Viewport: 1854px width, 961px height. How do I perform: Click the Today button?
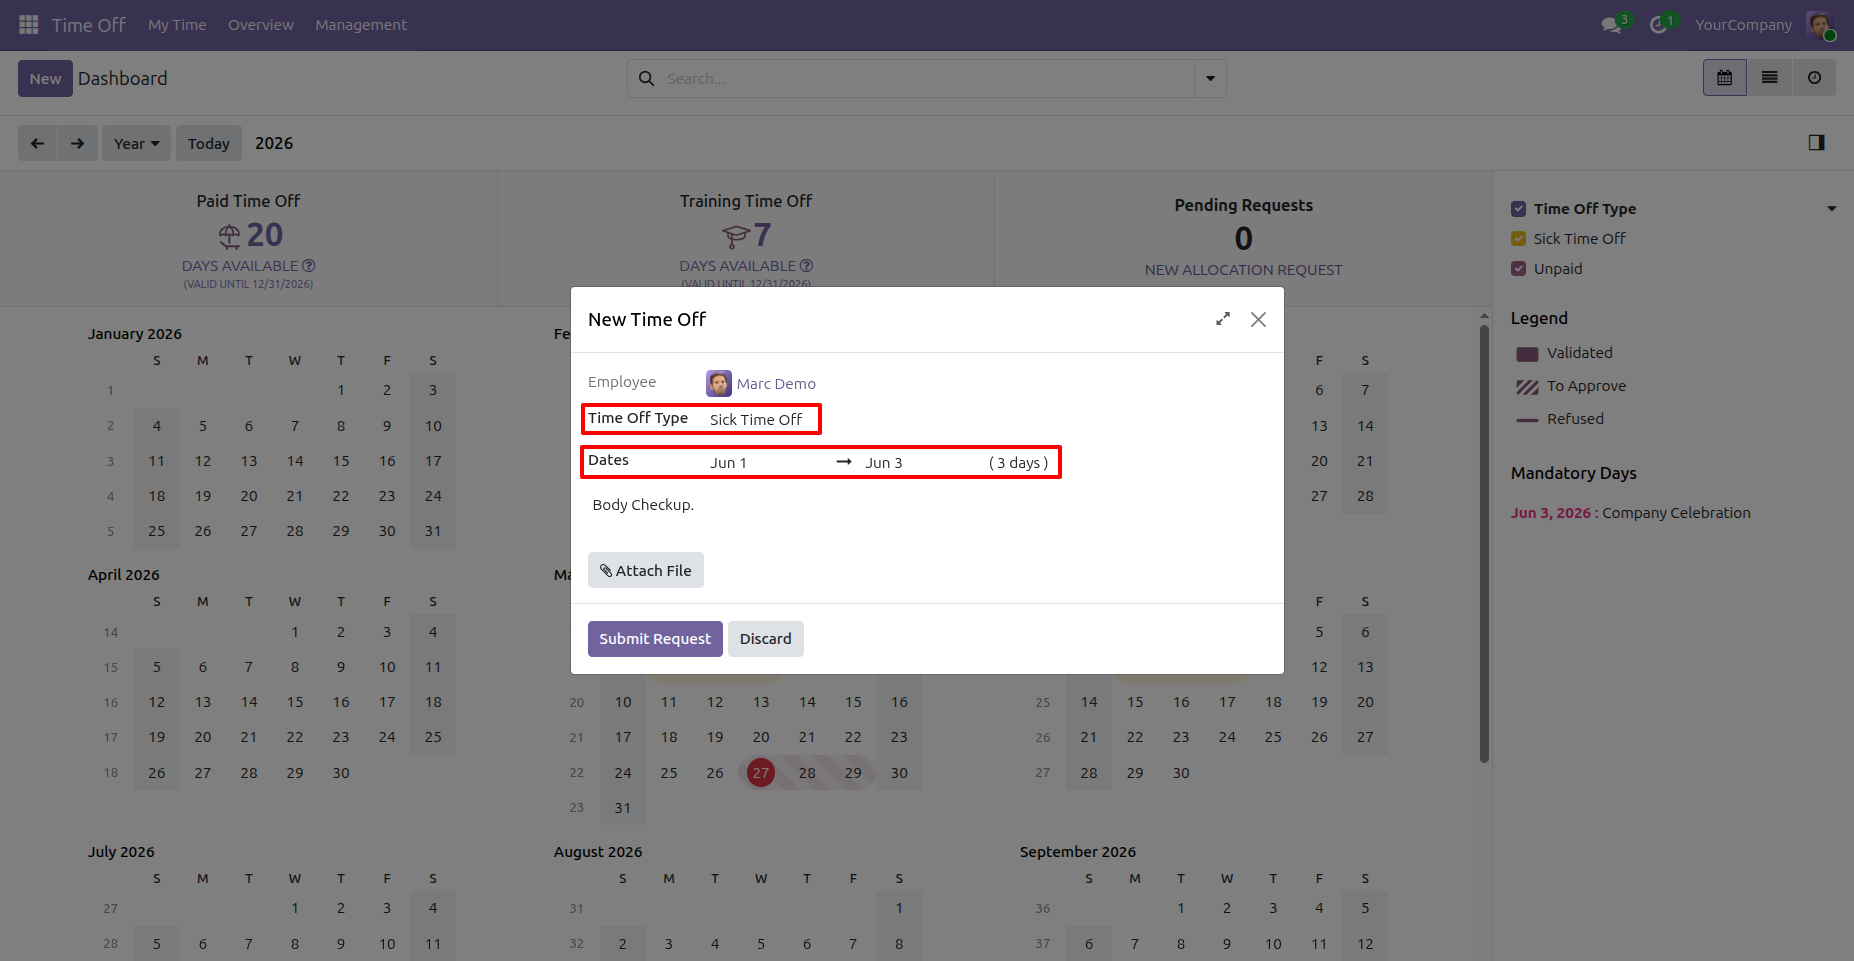pos(209,143)
